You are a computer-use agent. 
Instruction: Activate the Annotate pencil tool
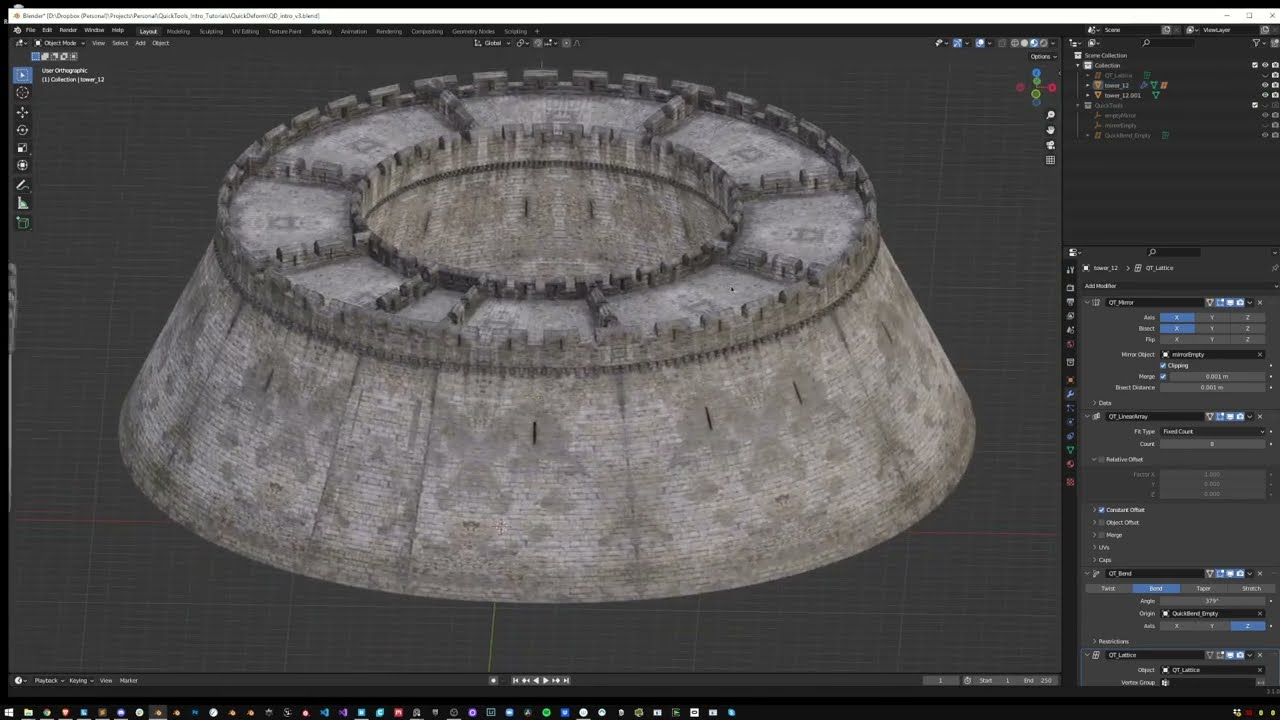(x=22, y=185)
